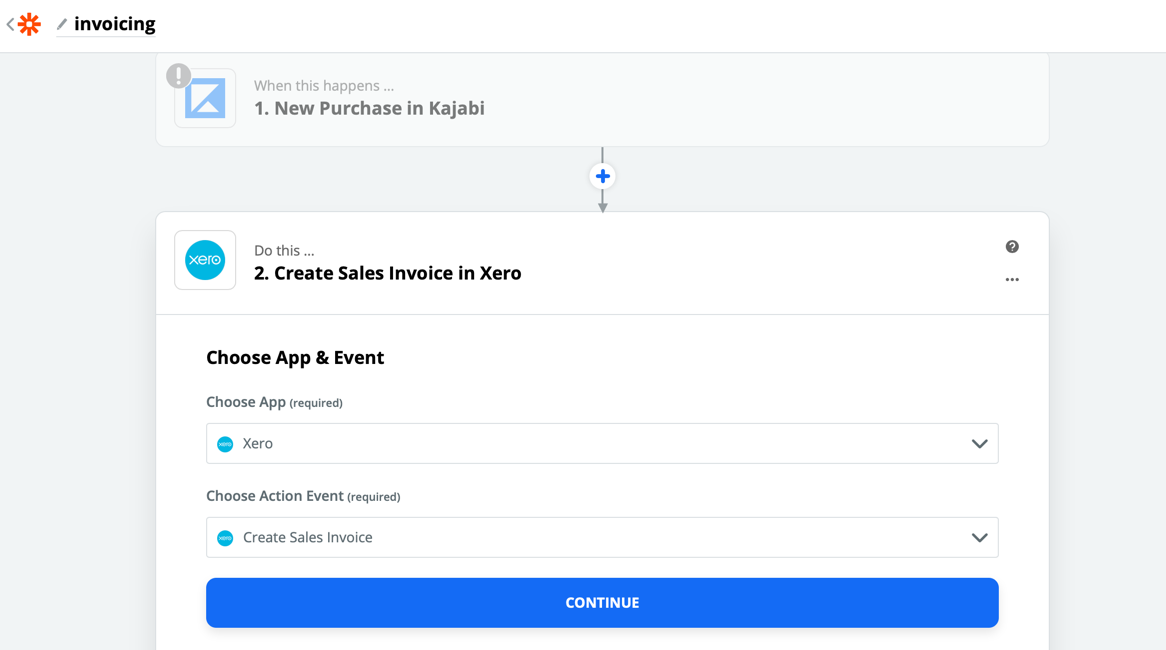Add a step with the blue plus button
Screen dimensions: 1166x650
[602, 176]
